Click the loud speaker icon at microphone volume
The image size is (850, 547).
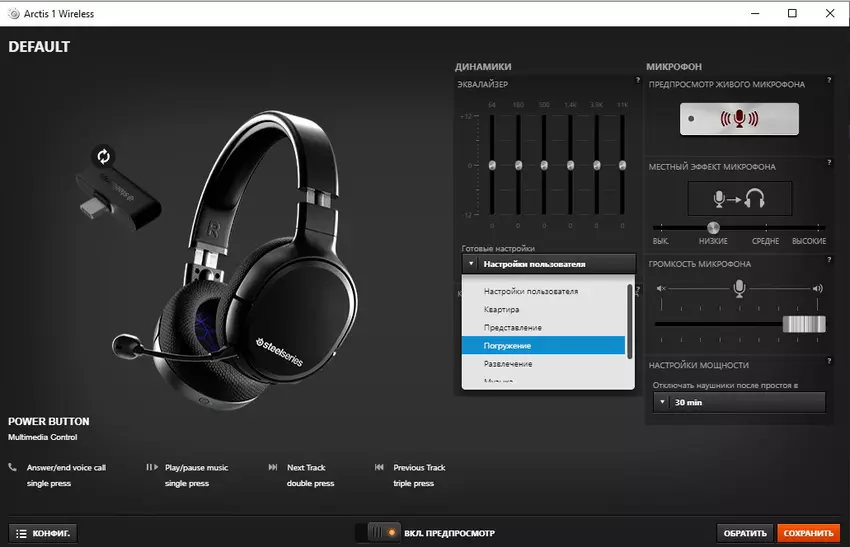pos(817,288)
